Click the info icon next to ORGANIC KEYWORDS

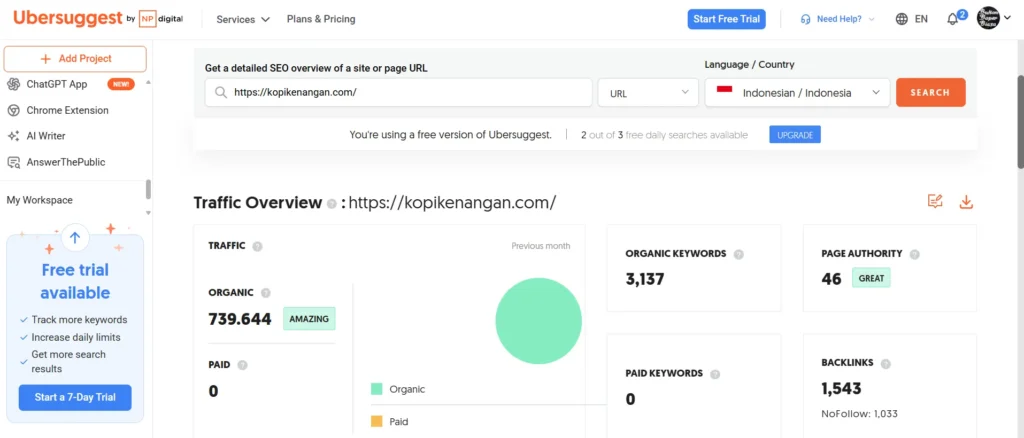(x=739, y=254)
